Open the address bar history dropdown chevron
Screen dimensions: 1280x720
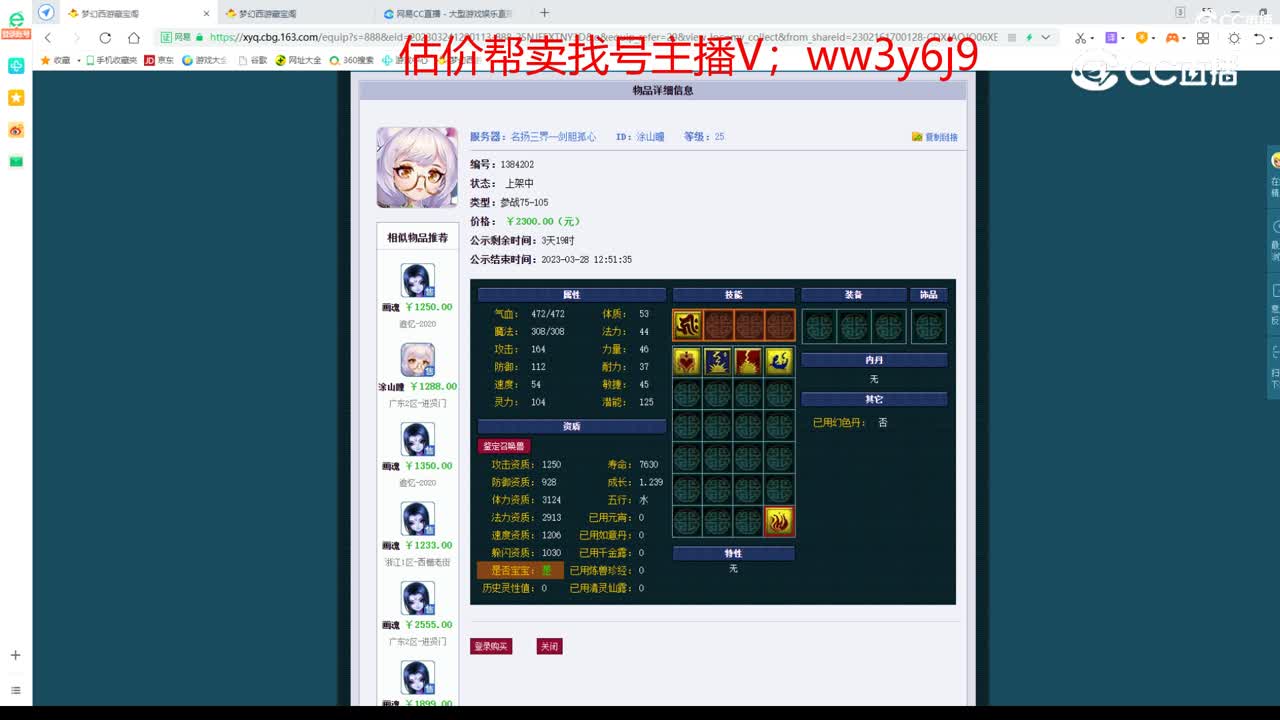pyautogui.click(x=1047, y=37)
